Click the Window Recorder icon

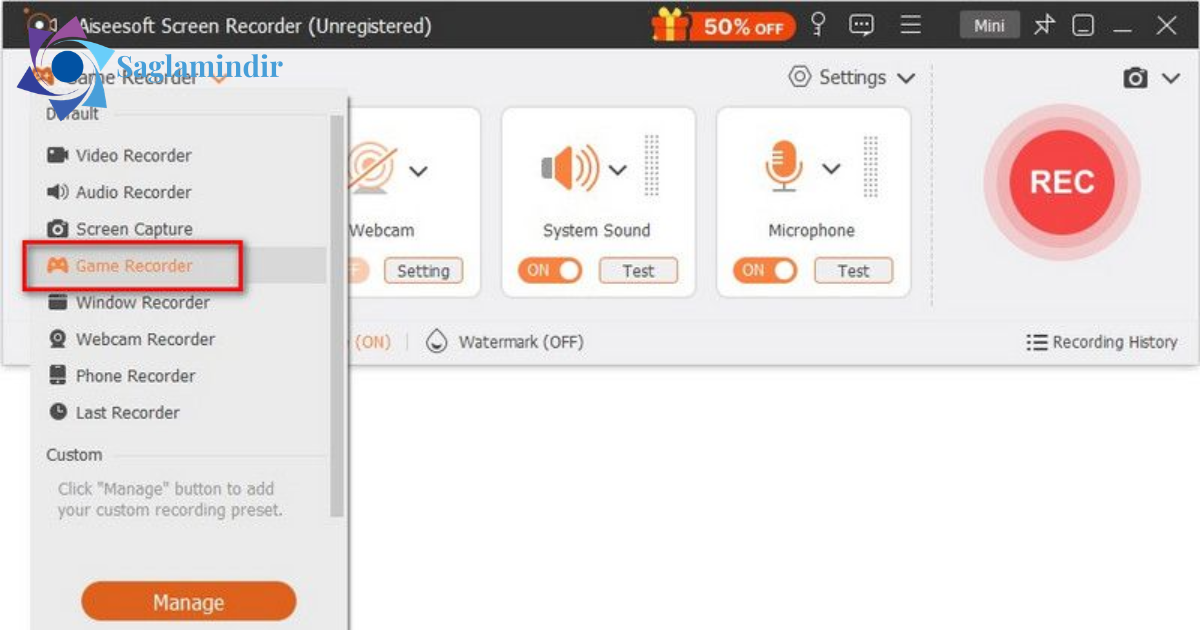[58, 302]
